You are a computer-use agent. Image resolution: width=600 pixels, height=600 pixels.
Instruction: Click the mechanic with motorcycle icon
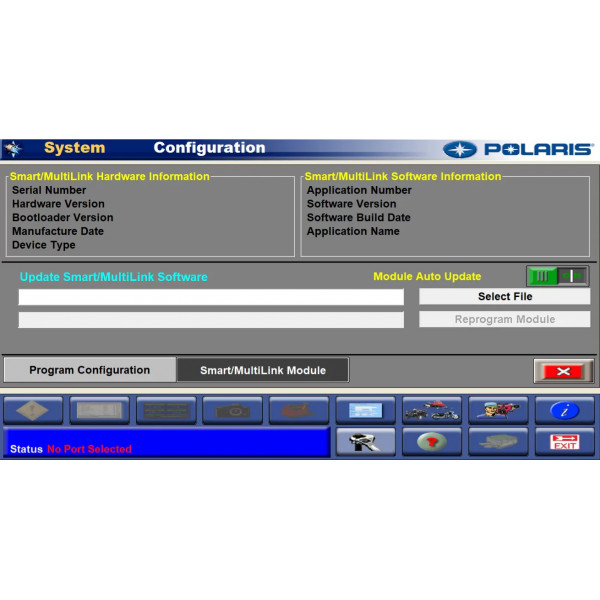[498, 410]
